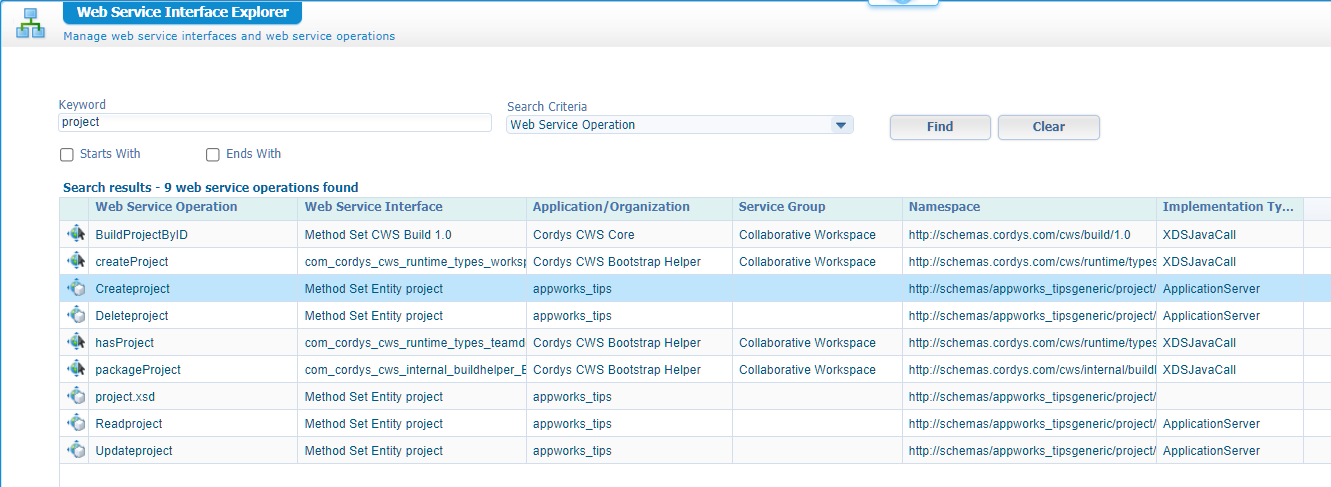Click the packageProject row icon
This screenshot has height=487, width=1331.
pyautogui.click(x=76, y=369)
